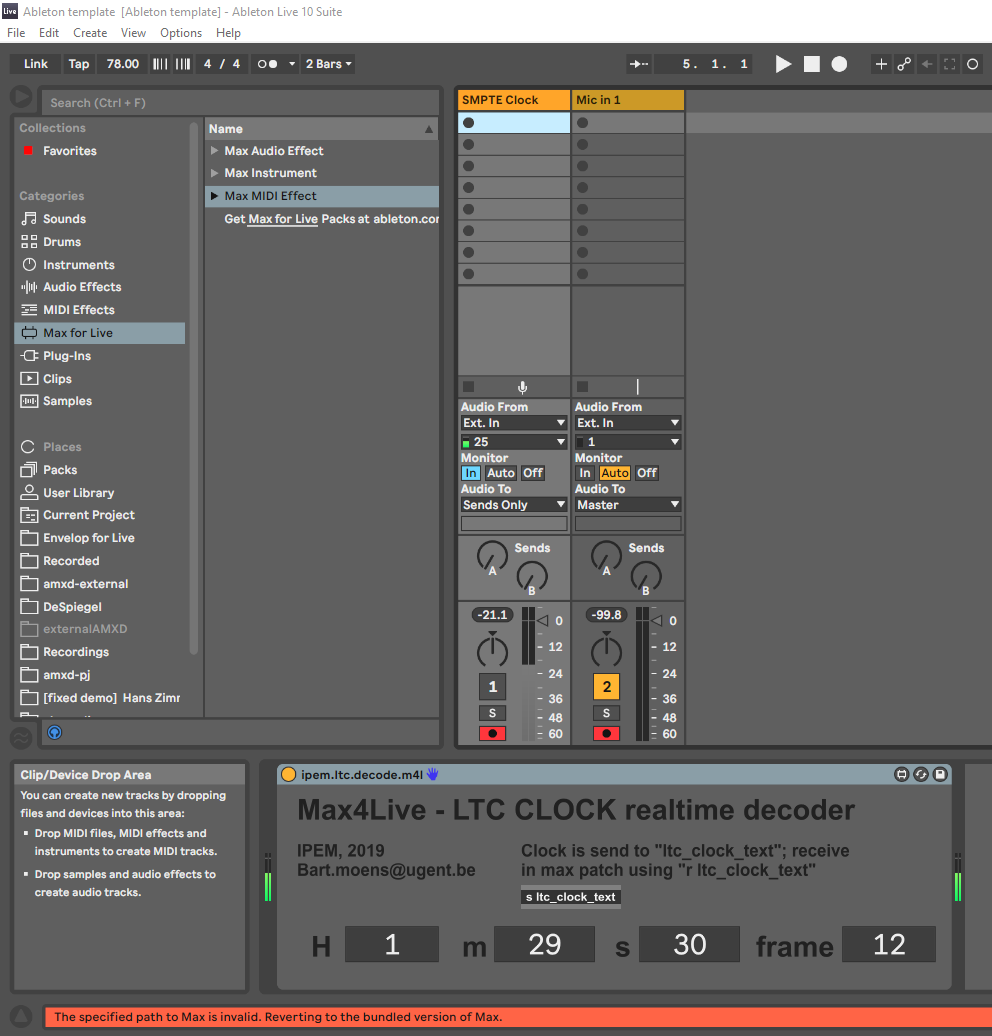
Task: Select MIDI Effects category
Action: coord(79,310)
